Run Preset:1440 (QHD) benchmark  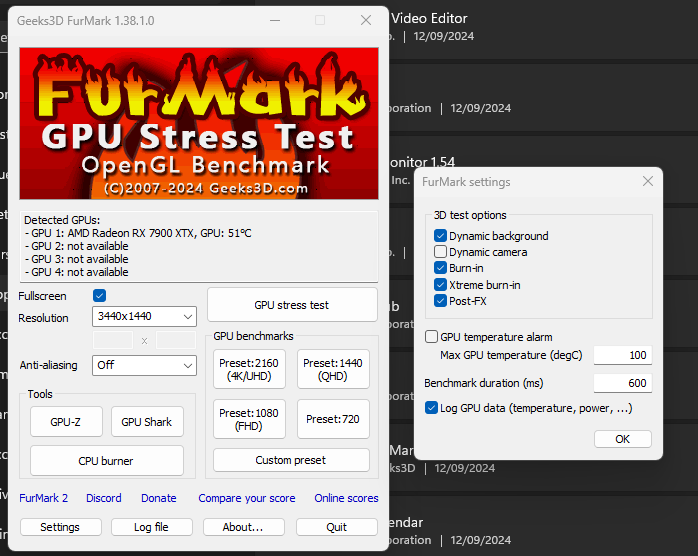[333, 369]
